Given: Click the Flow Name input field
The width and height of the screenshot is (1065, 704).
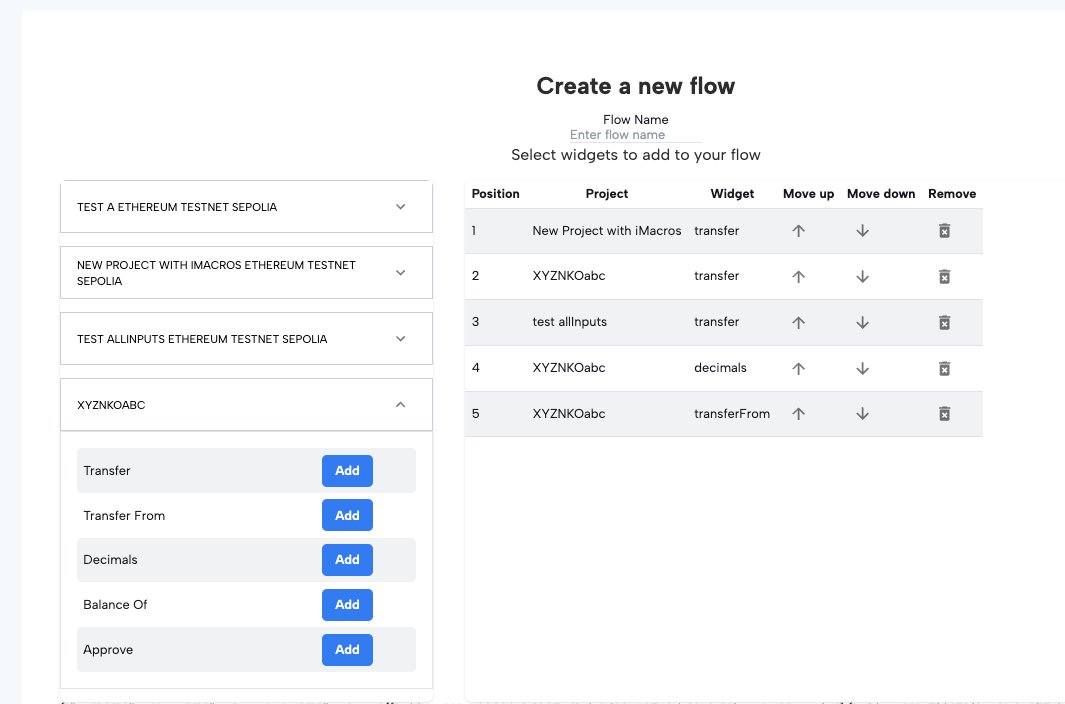Looking at the screenshot, I should (635, 135).
